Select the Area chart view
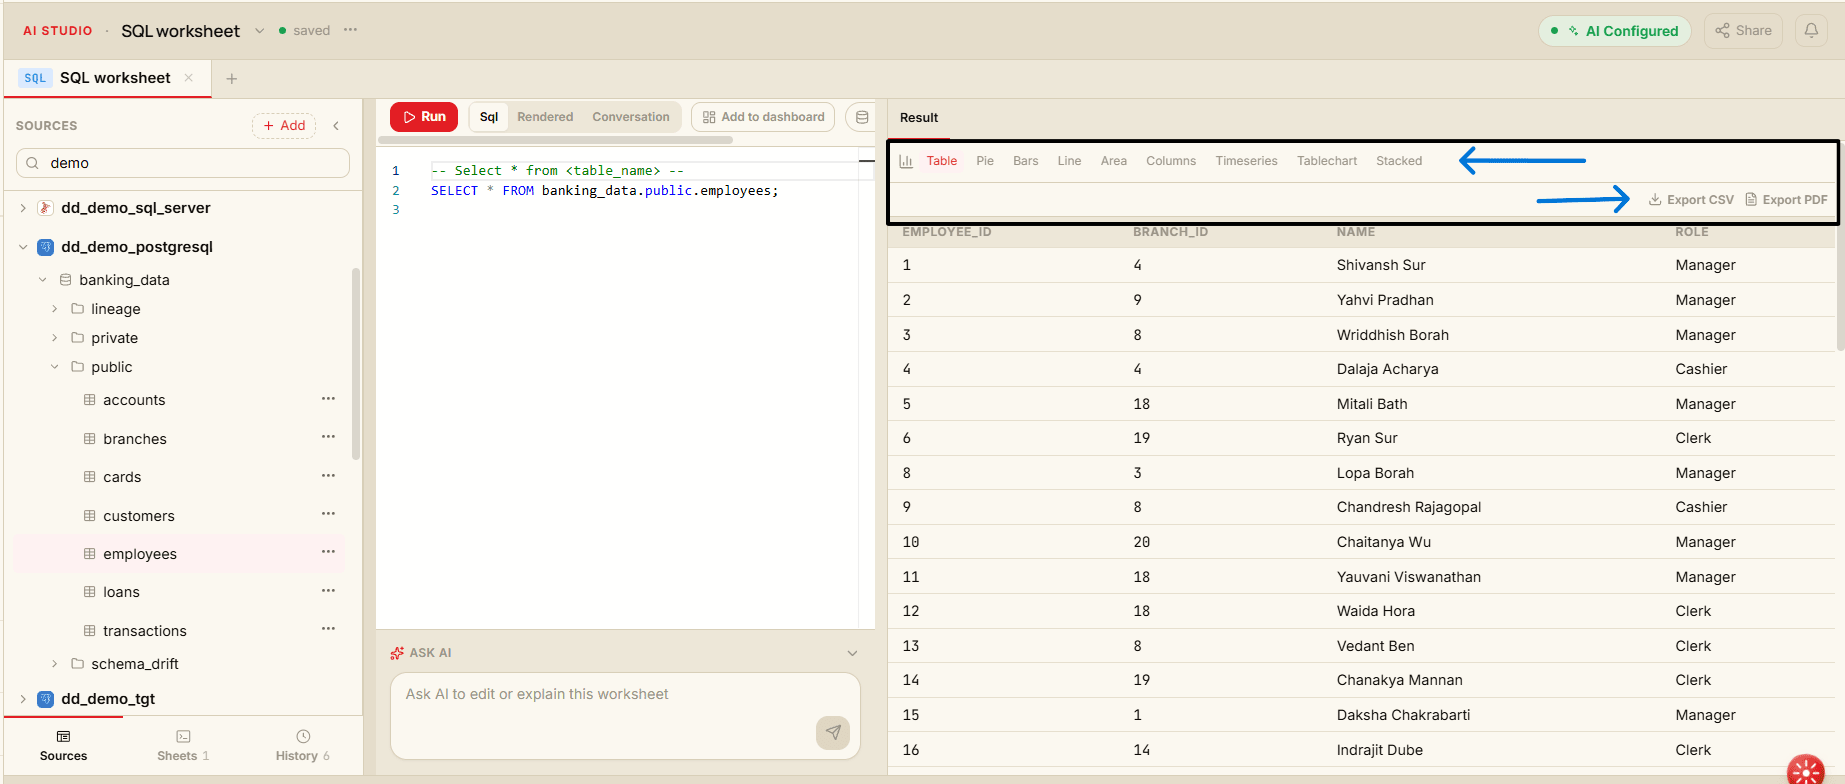Image resolution: width=1845 pixels, height=784 pixels. (x=1114, y=161)
